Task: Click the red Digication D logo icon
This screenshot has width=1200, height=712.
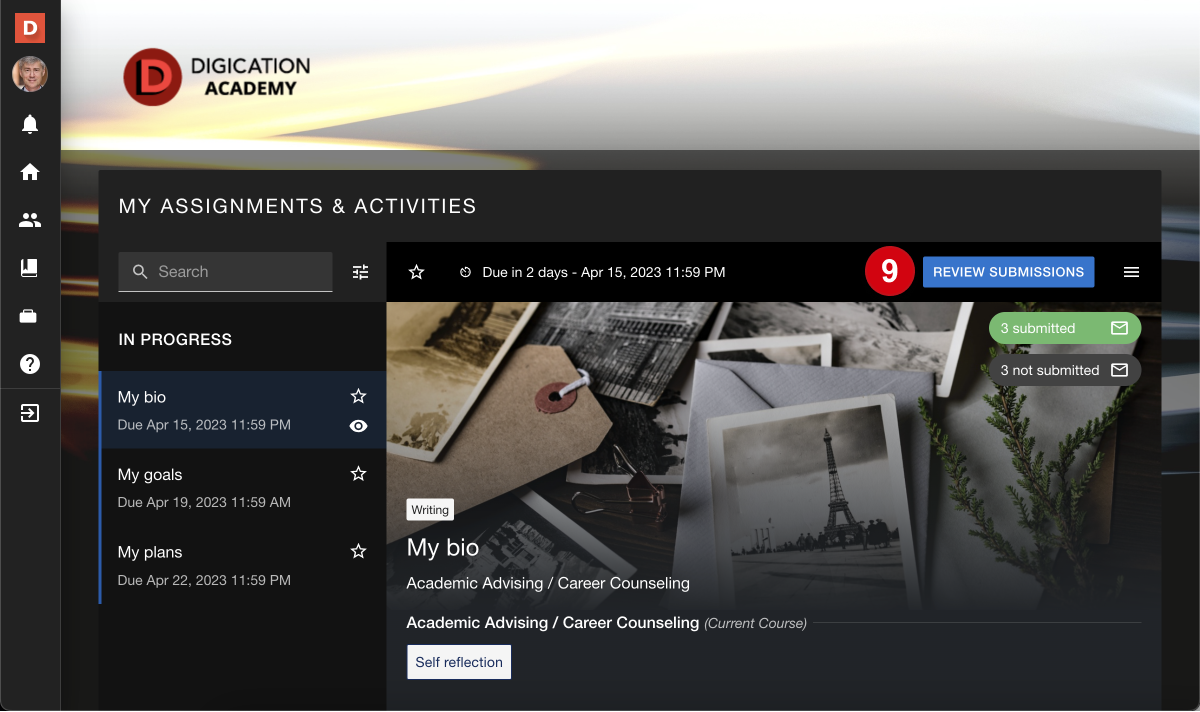Action: (x=30, y=28)
